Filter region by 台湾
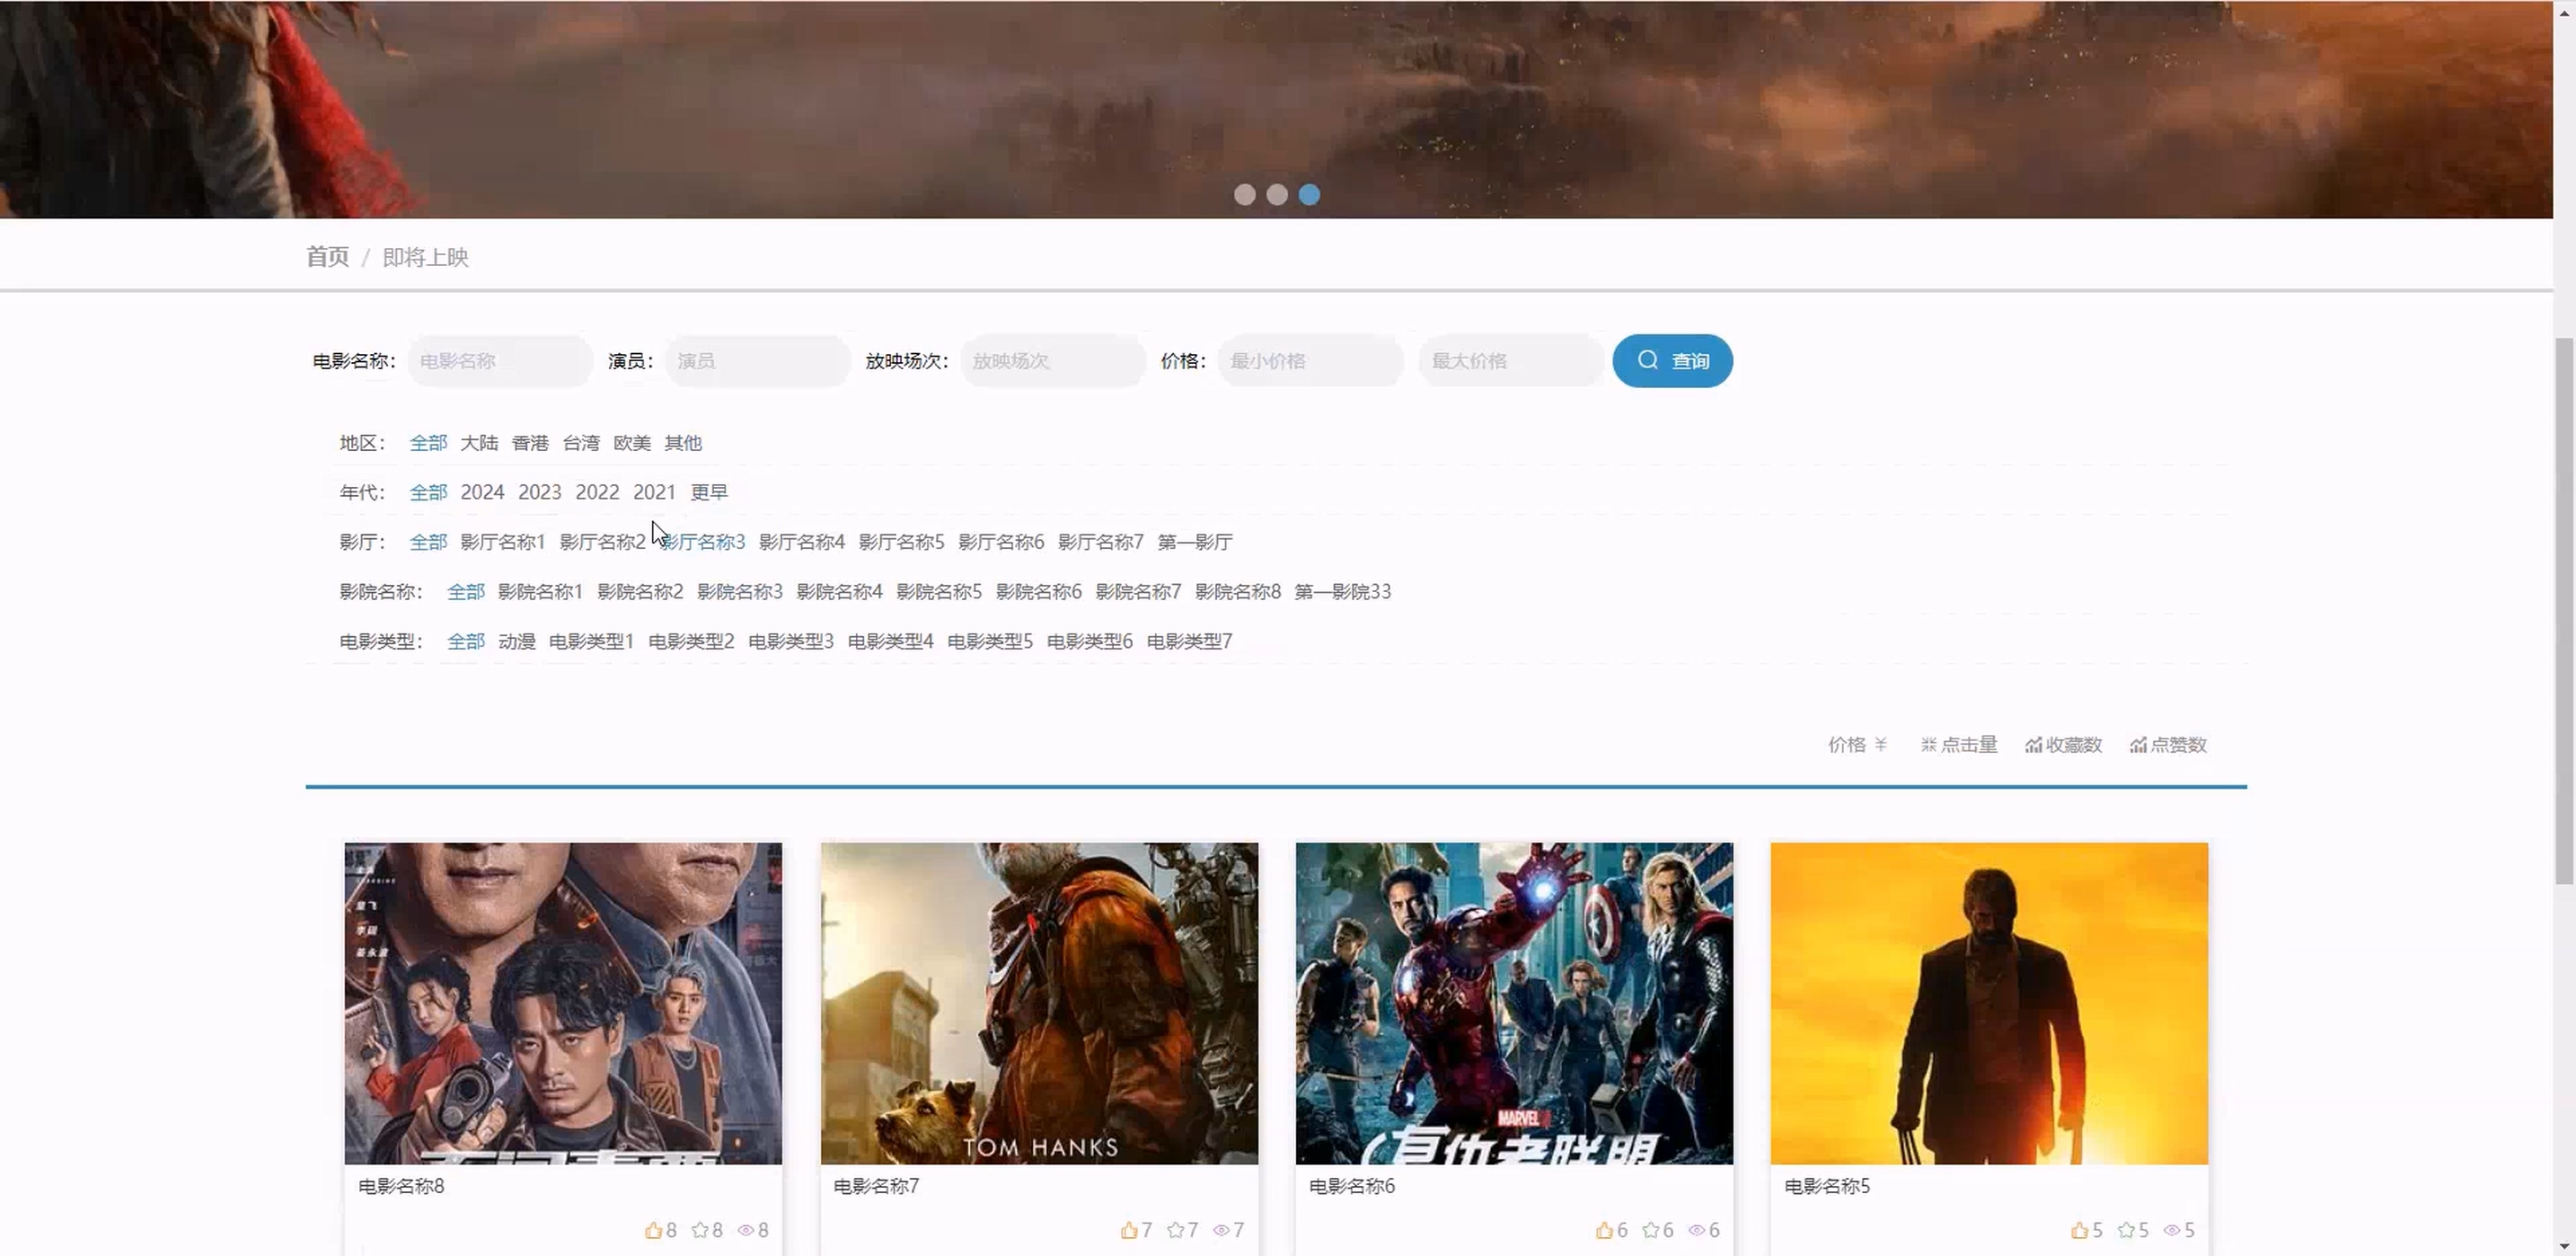Image resolution: width=2576 pixels, height=1256 pixels. (x=581, y=443)
